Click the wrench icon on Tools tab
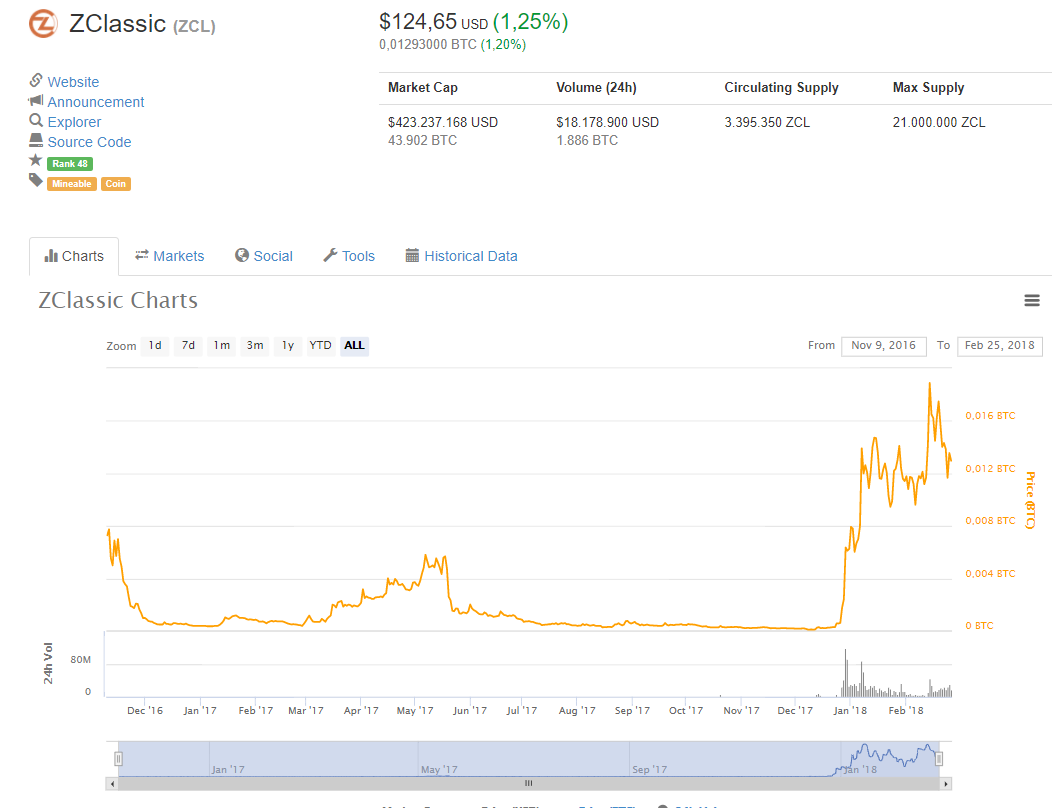Screen dimensions: 1054x808 pyautogui.click(x=330, y=255)
